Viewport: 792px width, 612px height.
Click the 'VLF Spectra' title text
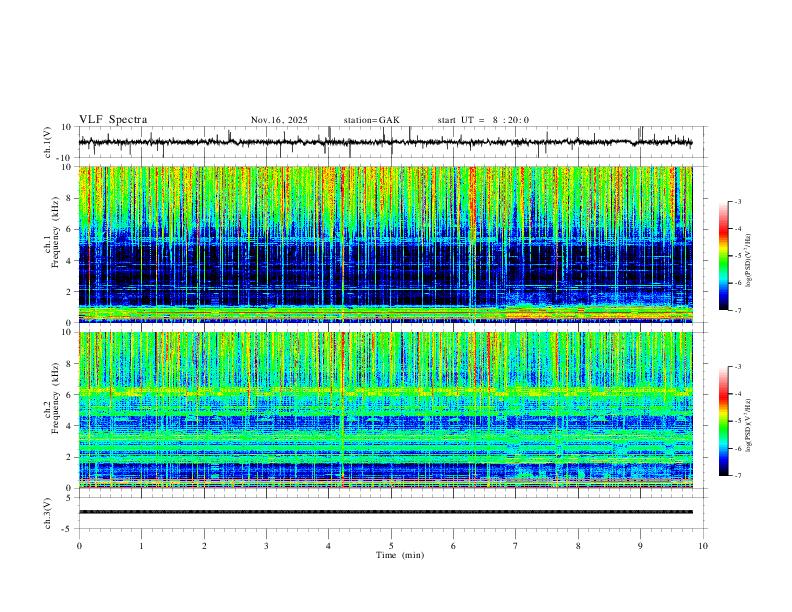tap(113, 120)
